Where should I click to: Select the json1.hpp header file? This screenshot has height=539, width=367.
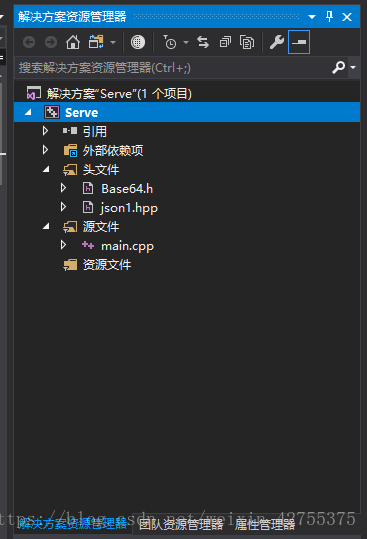tap(129, 208)
